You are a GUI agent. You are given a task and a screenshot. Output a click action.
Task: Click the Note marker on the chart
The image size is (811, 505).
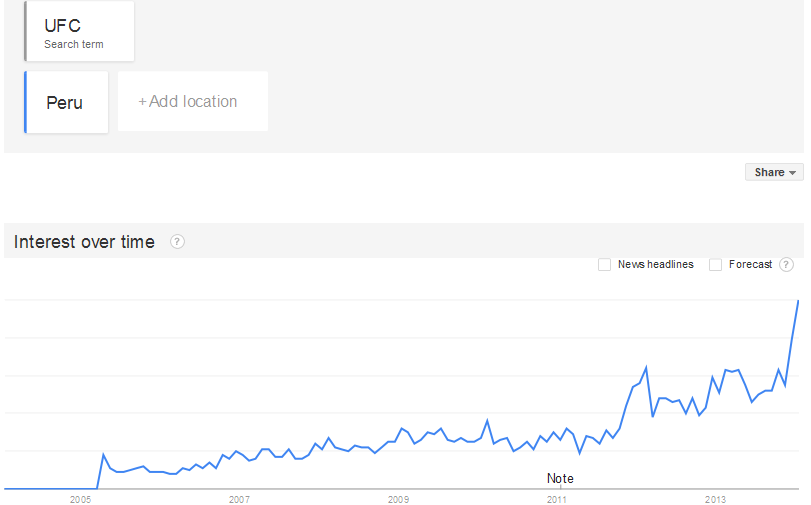point(560,479)
